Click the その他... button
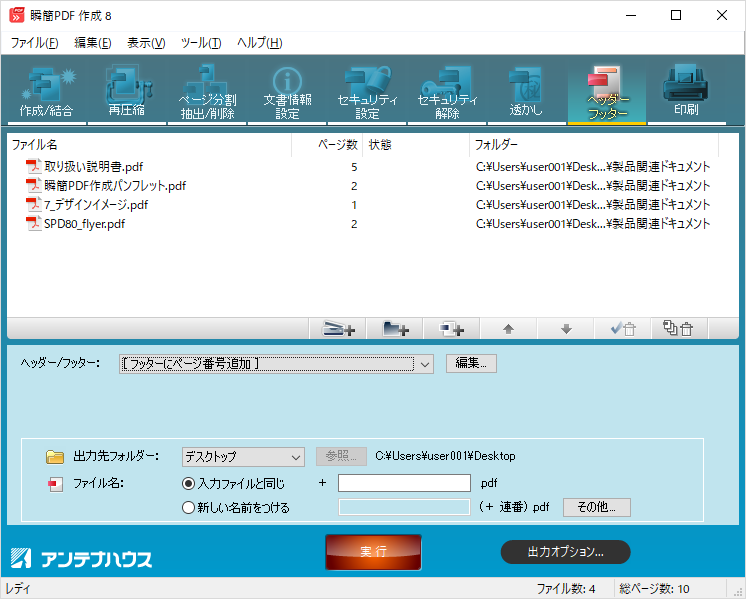 coord(597,507)
